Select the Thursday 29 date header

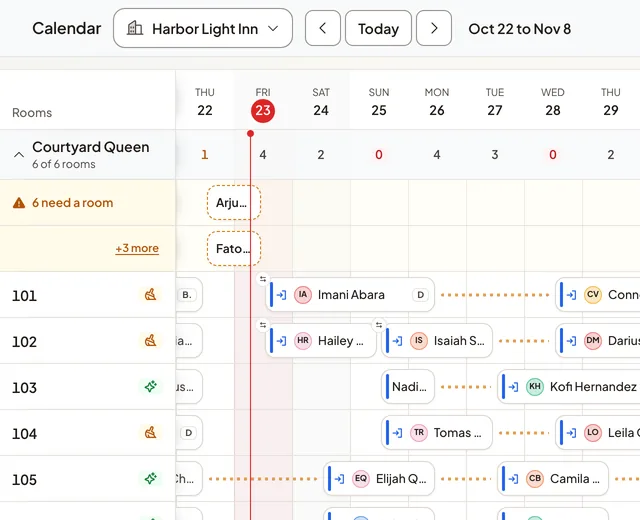click(611, 102)
